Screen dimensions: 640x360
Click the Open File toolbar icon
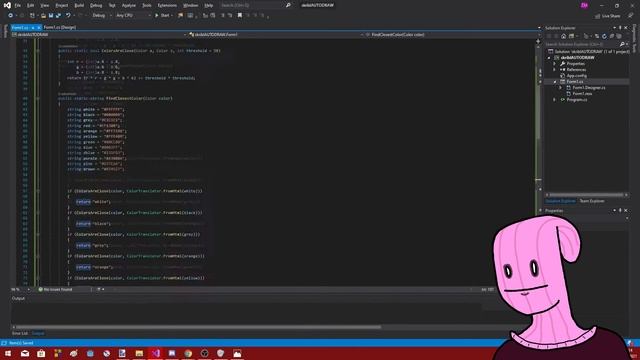click(x=43, y=16)
